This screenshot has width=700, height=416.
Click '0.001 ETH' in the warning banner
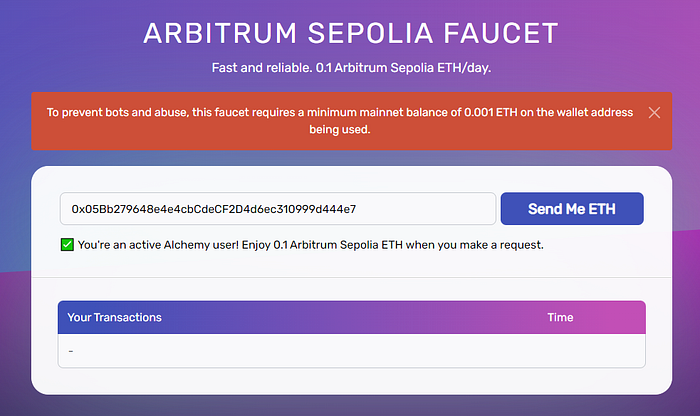[x=491, y=112]
